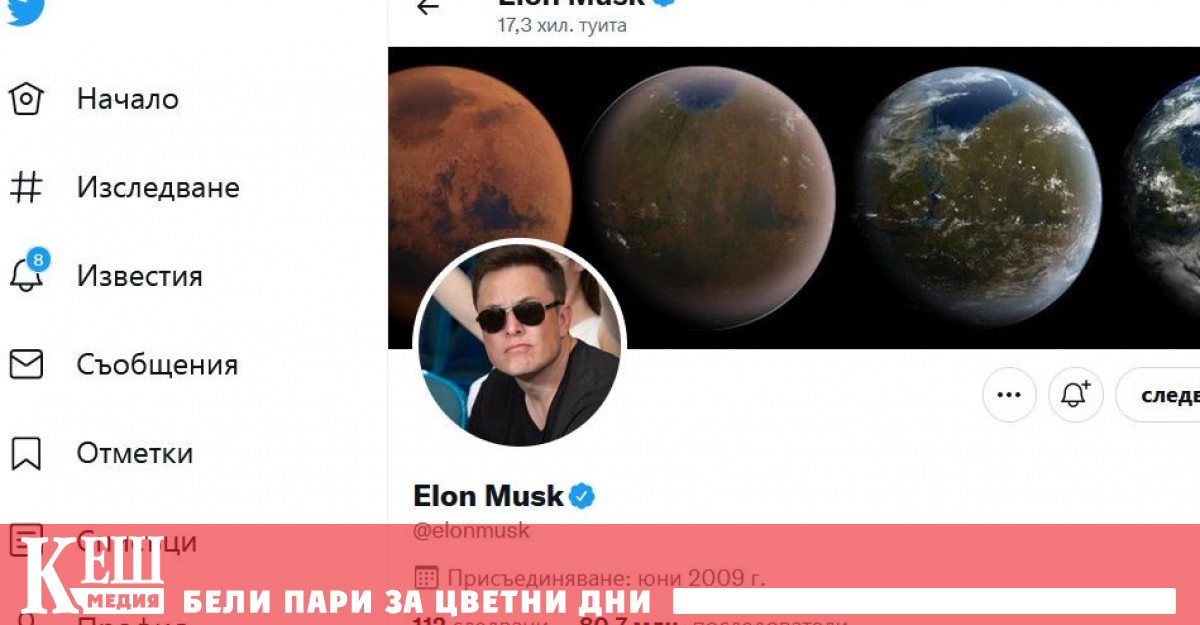The height and width of the screenshot is (625, 1200).
Task: Select the Начало menu label
Action: (128, 99)
